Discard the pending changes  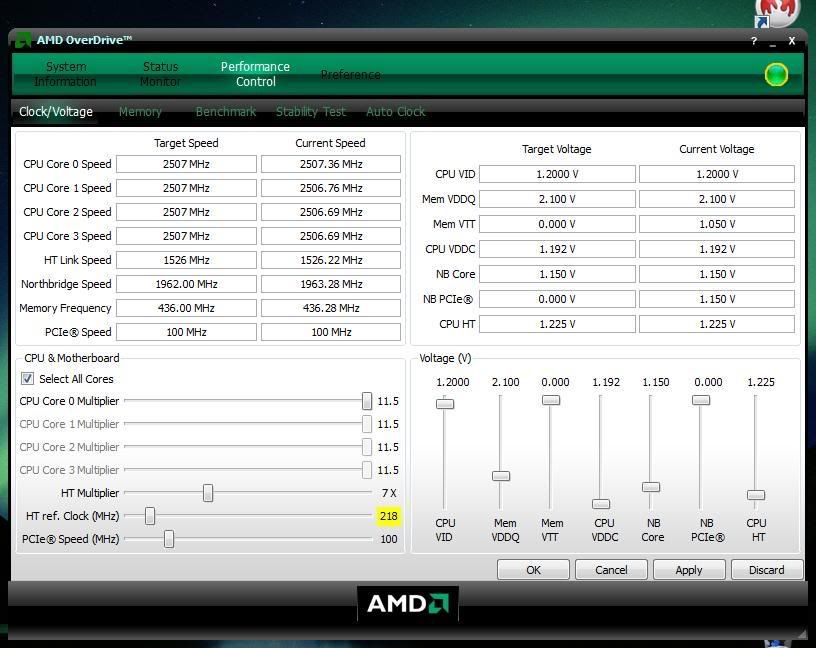tap(767, 570)
